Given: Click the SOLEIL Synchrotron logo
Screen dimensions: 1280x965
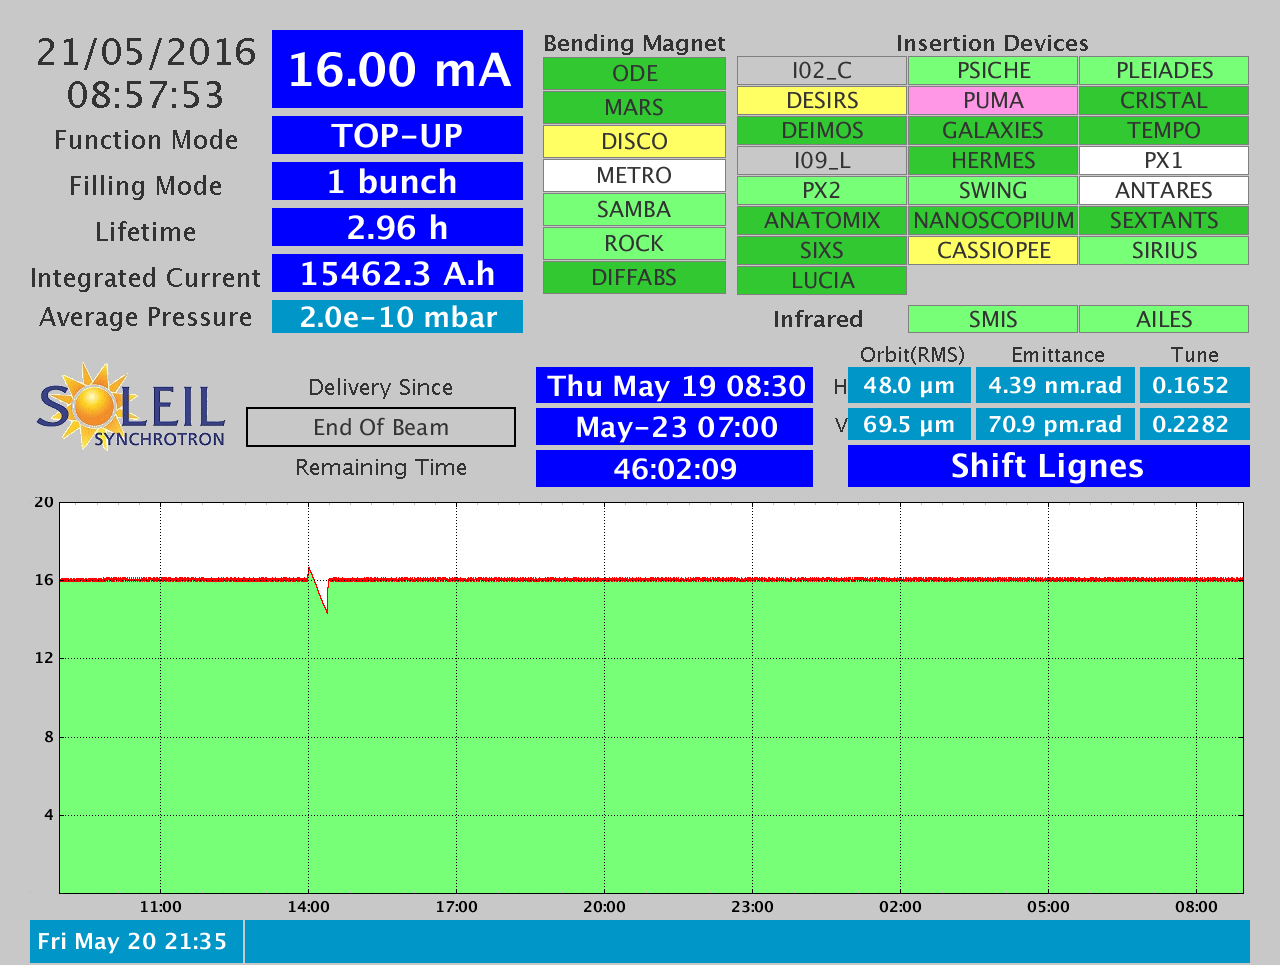Looking at the screenshot, I should (131, 406).
